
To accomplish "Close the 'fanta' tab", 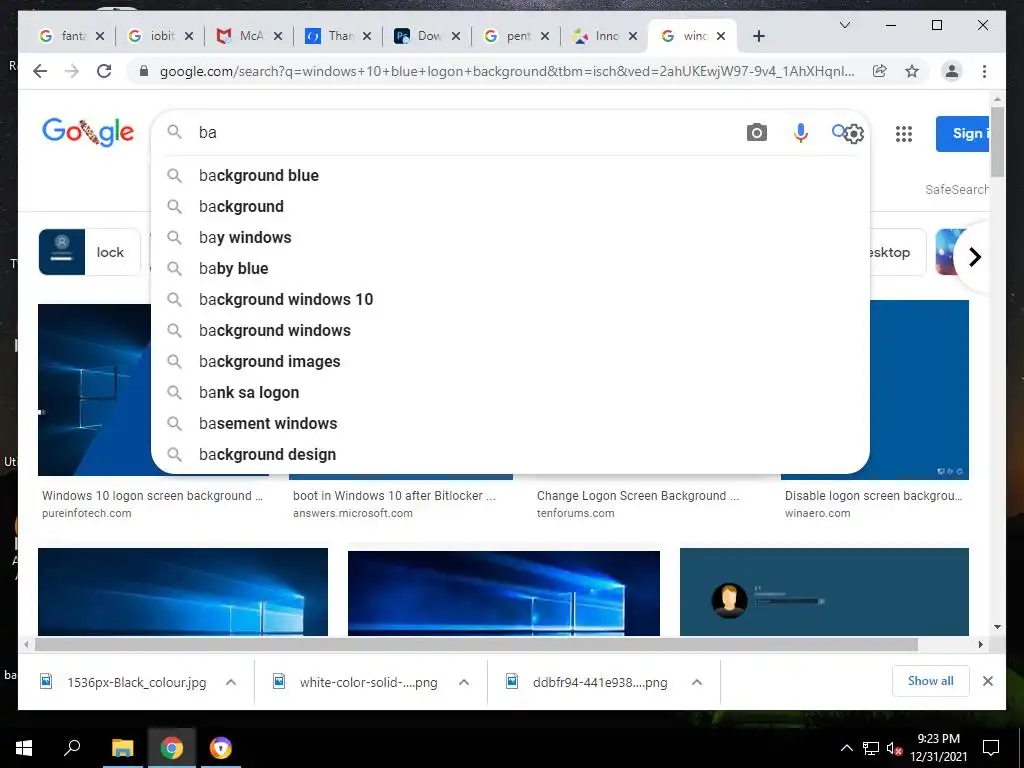I will coord(99,36).
